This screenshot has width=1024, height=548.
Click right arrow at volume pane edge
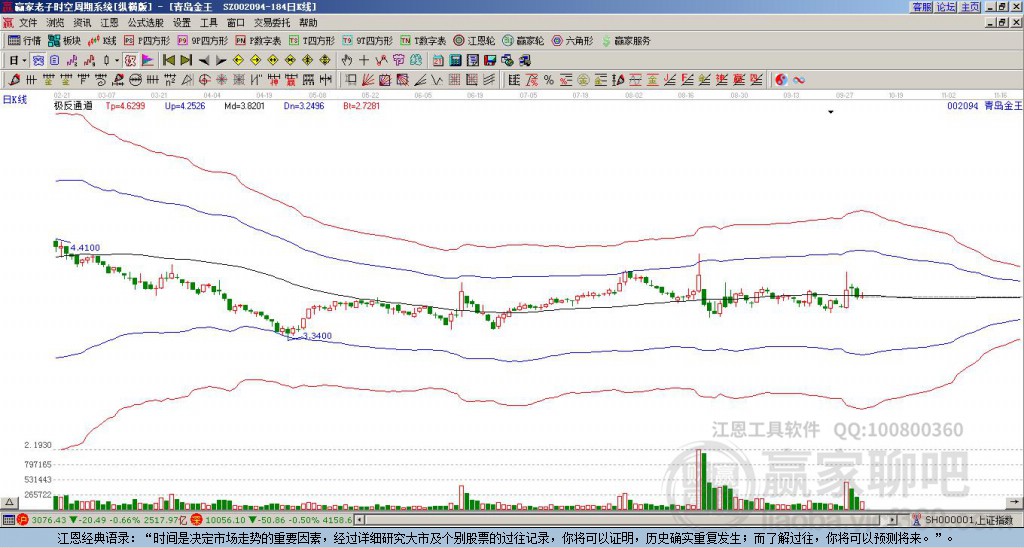pos(1014,502)
